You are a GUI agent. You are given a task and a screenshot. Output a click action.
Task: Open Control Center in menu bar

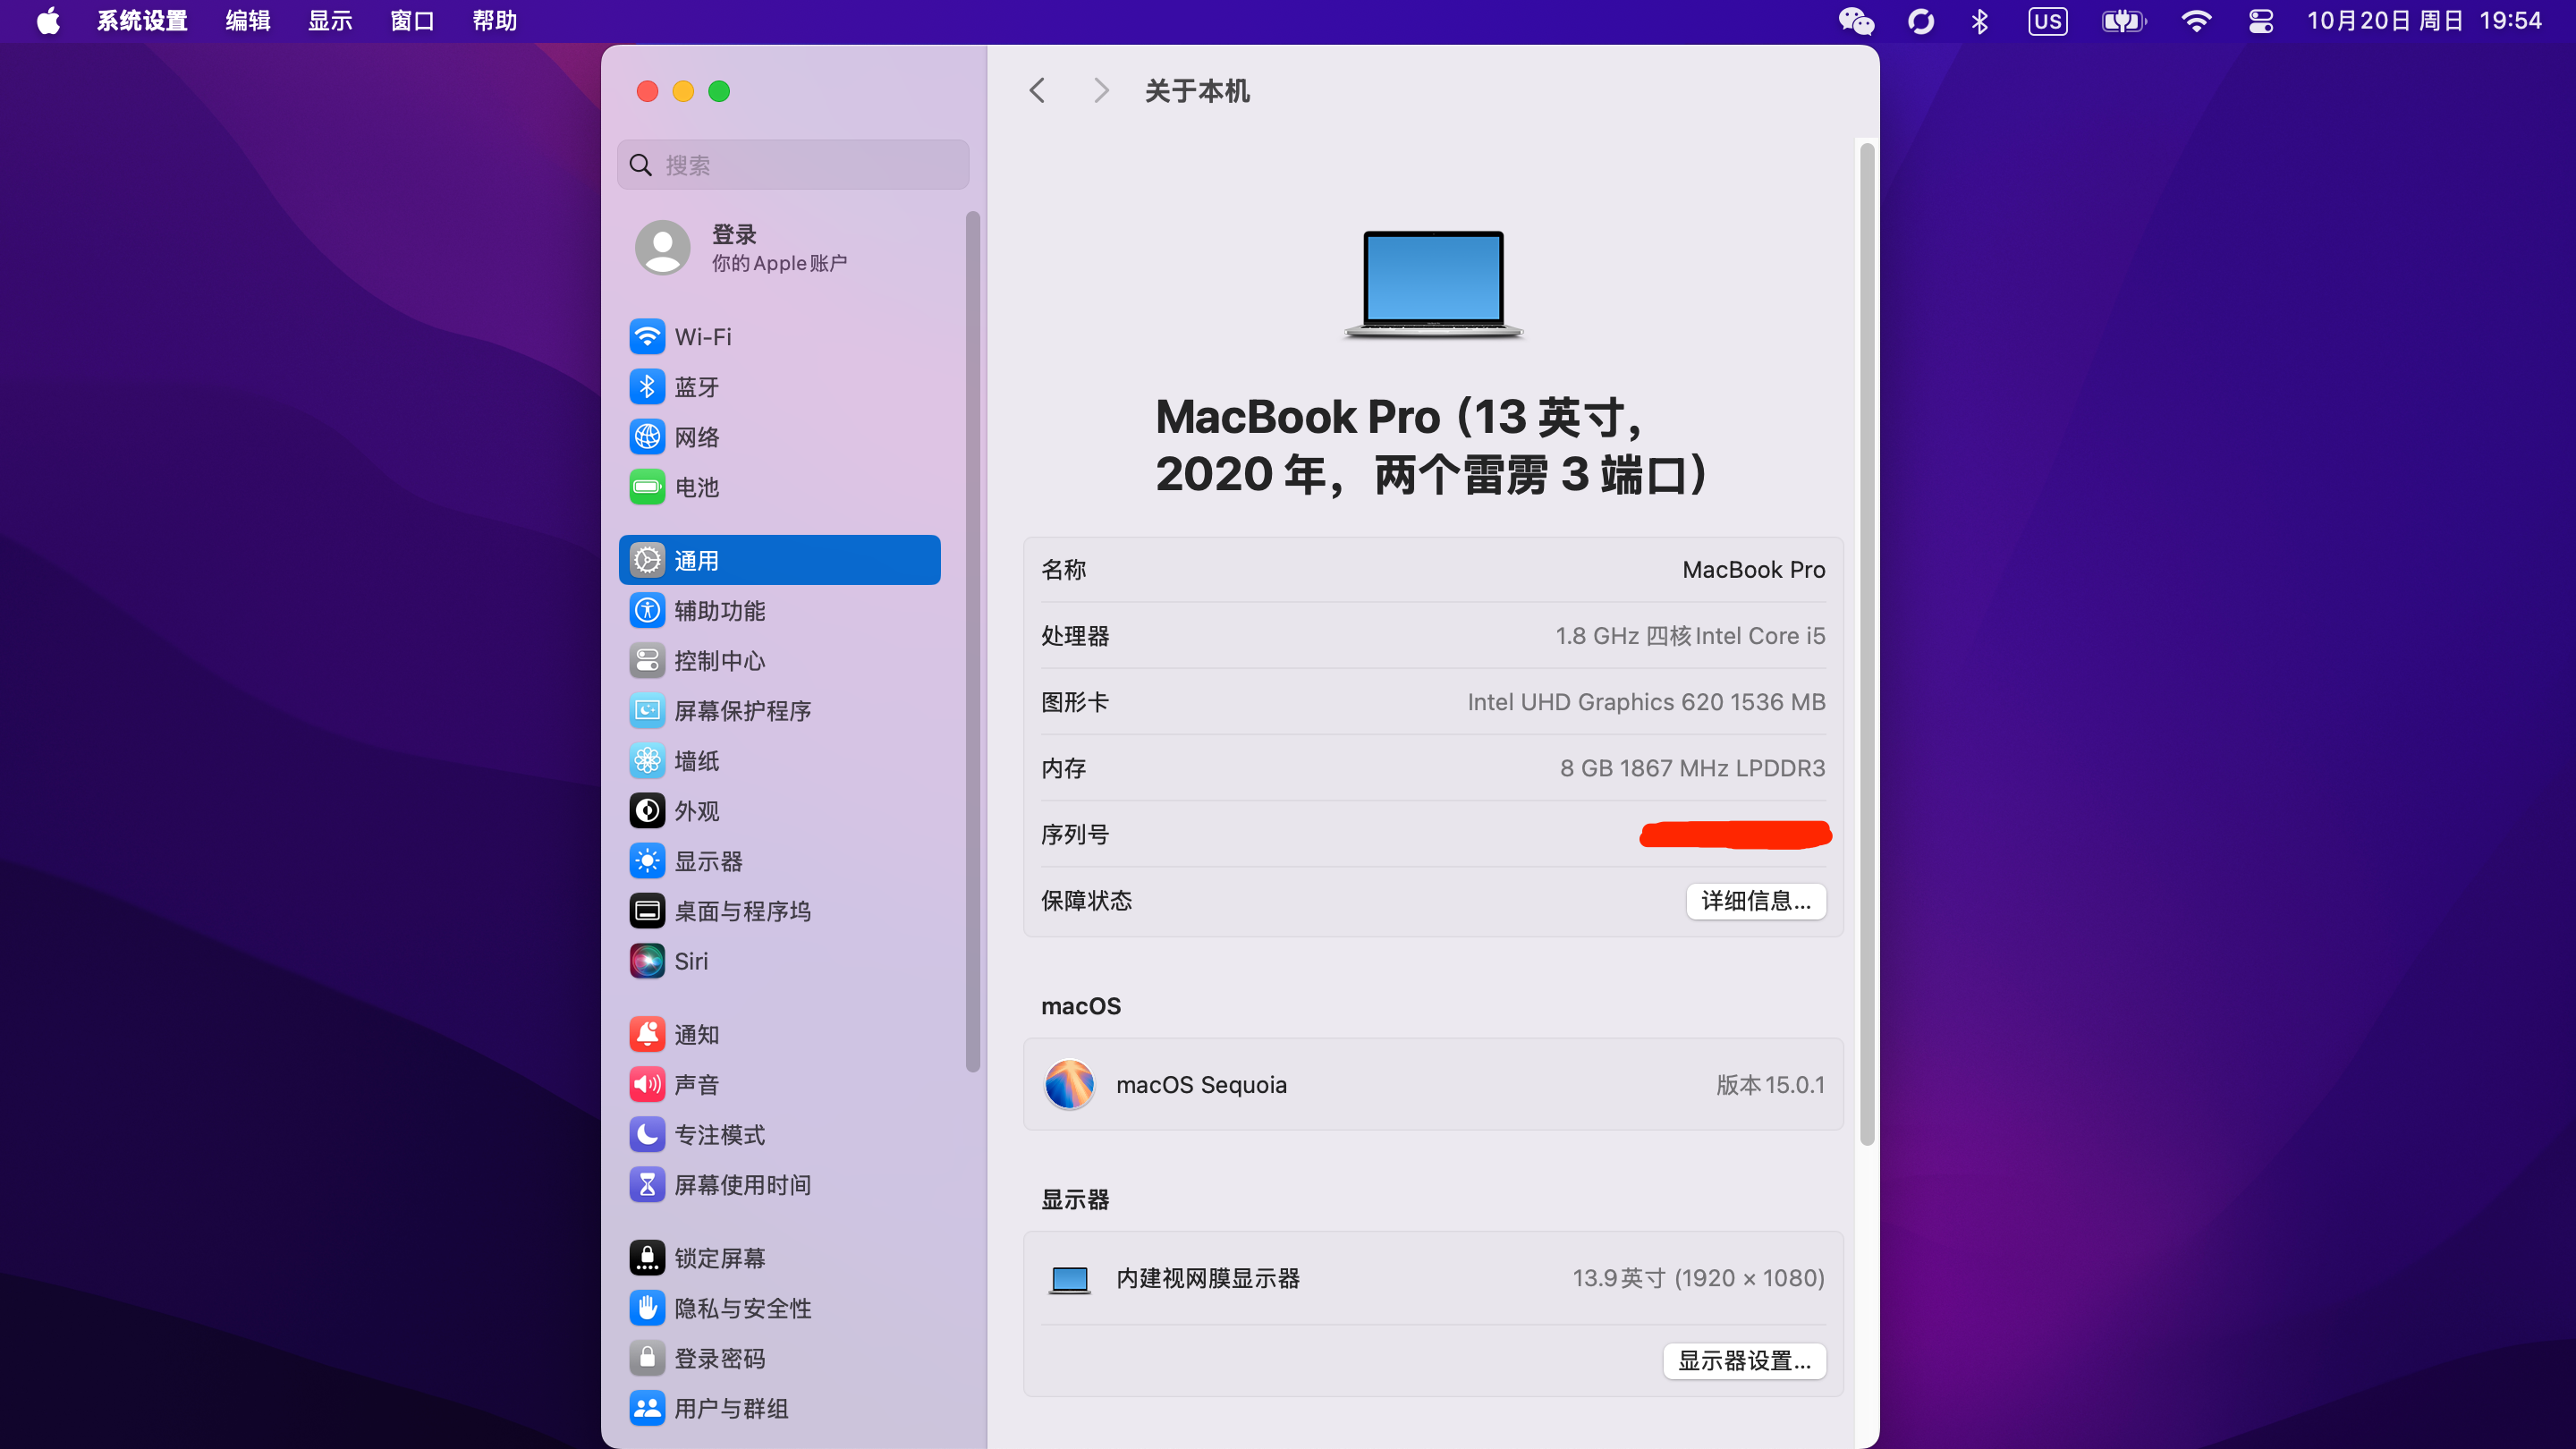coord(2261,21)
